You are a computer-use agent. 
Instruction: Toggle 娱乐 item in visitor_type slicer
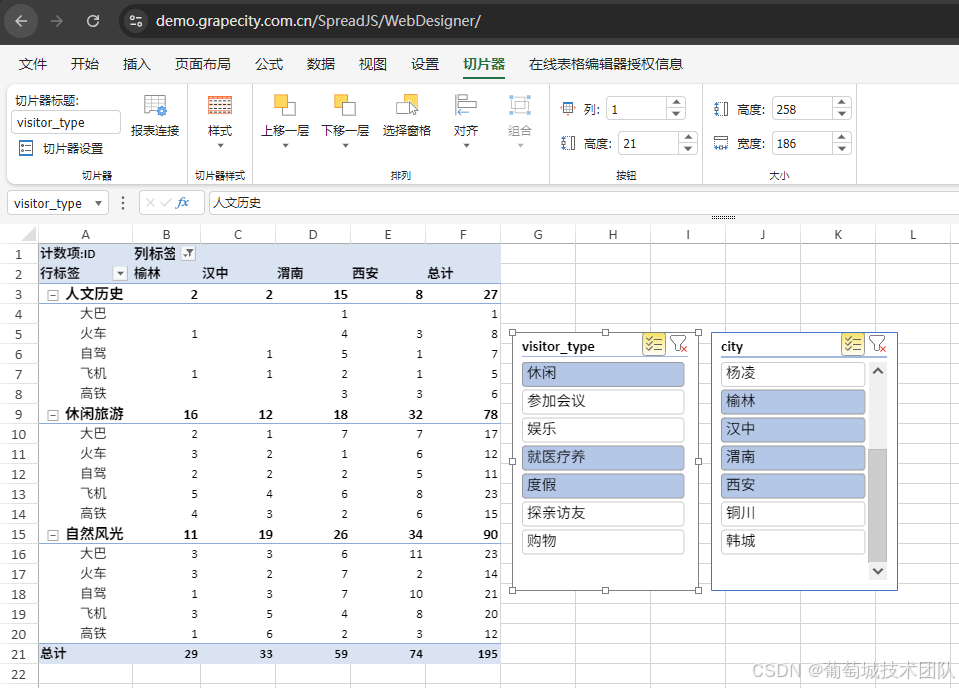click(603, 429)
